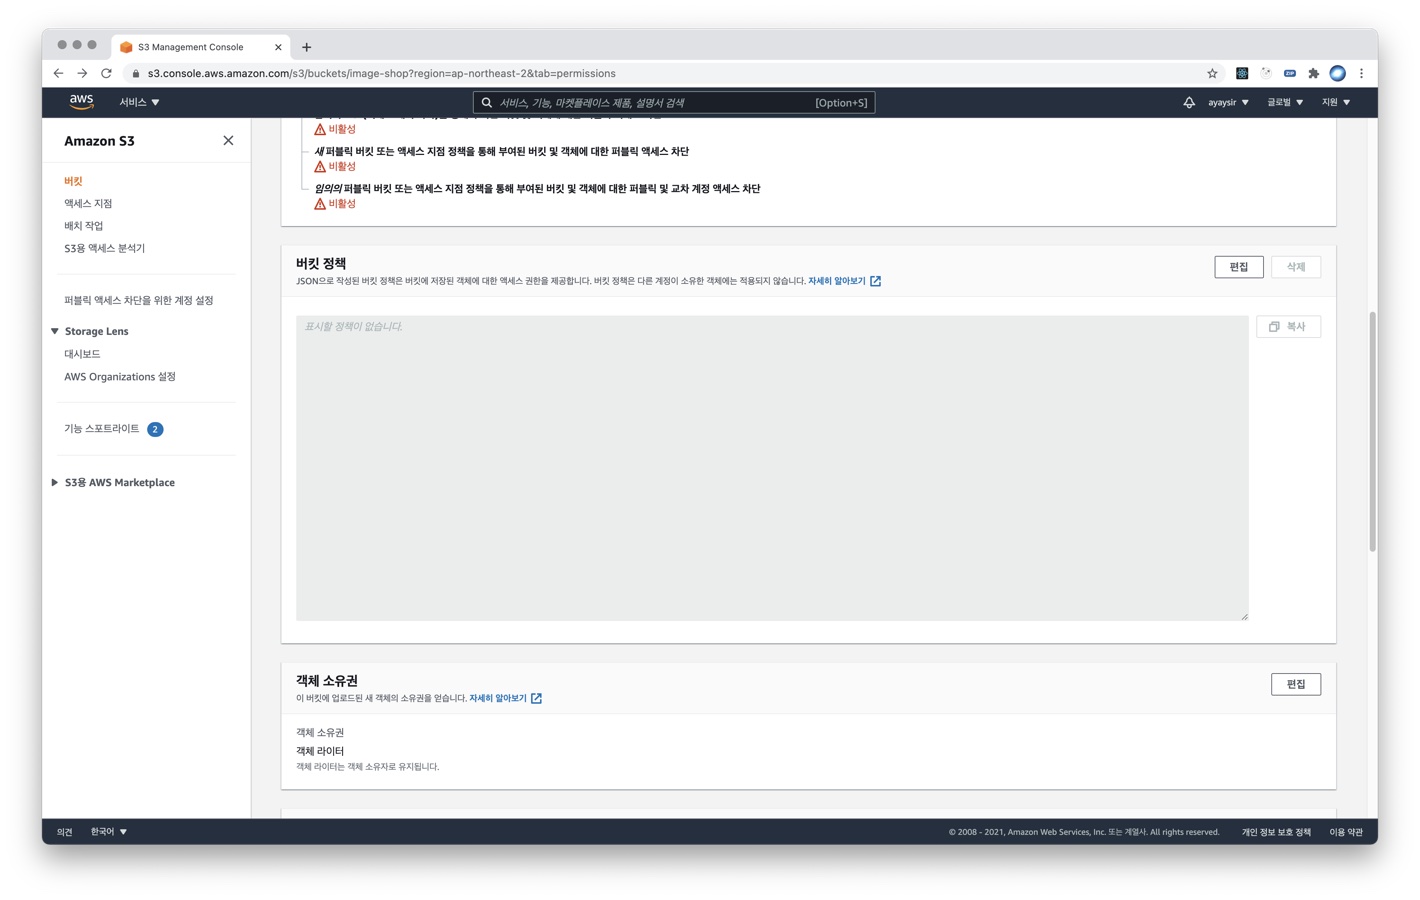Screen dimensions: 1420x900
Task: Click the AWS logo home icon
Action: point(81,102)
